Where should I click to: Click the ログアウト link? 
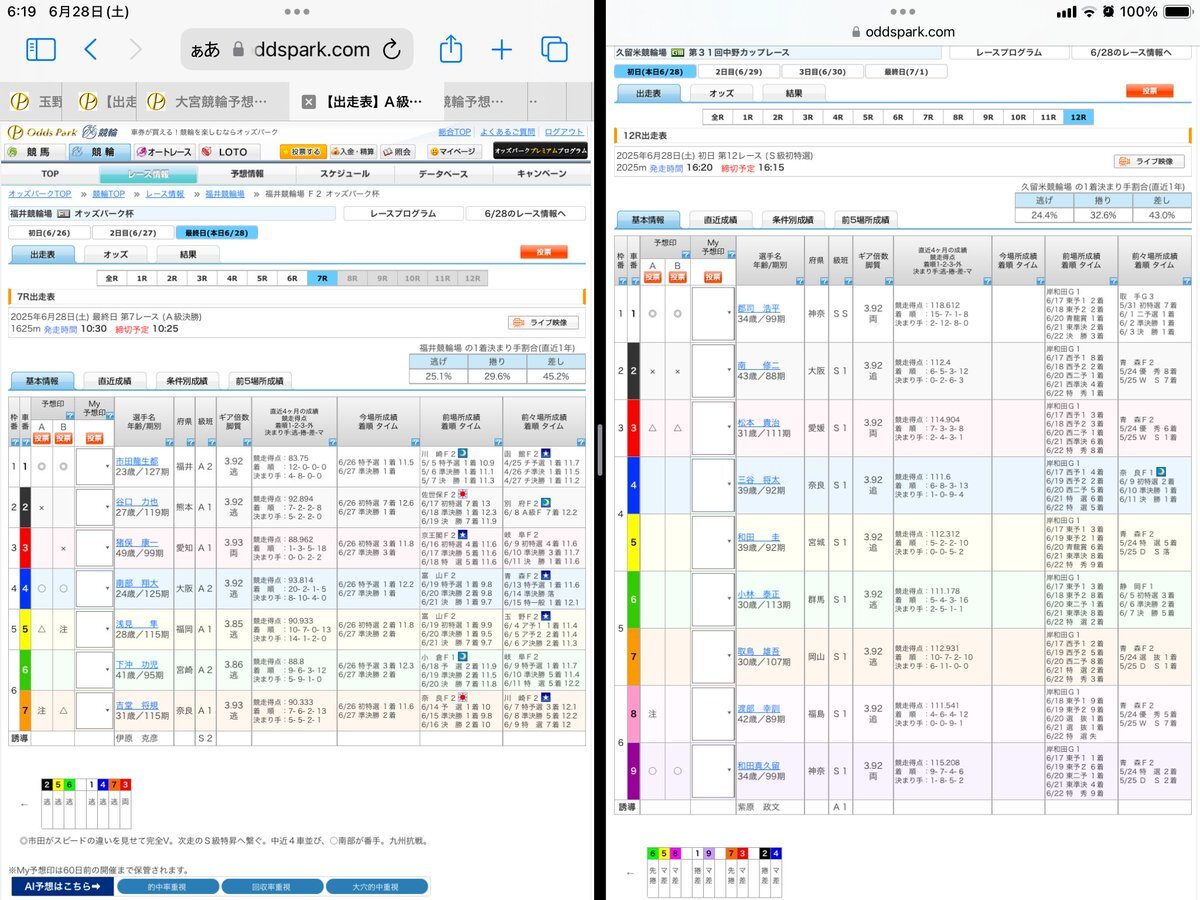564,132
